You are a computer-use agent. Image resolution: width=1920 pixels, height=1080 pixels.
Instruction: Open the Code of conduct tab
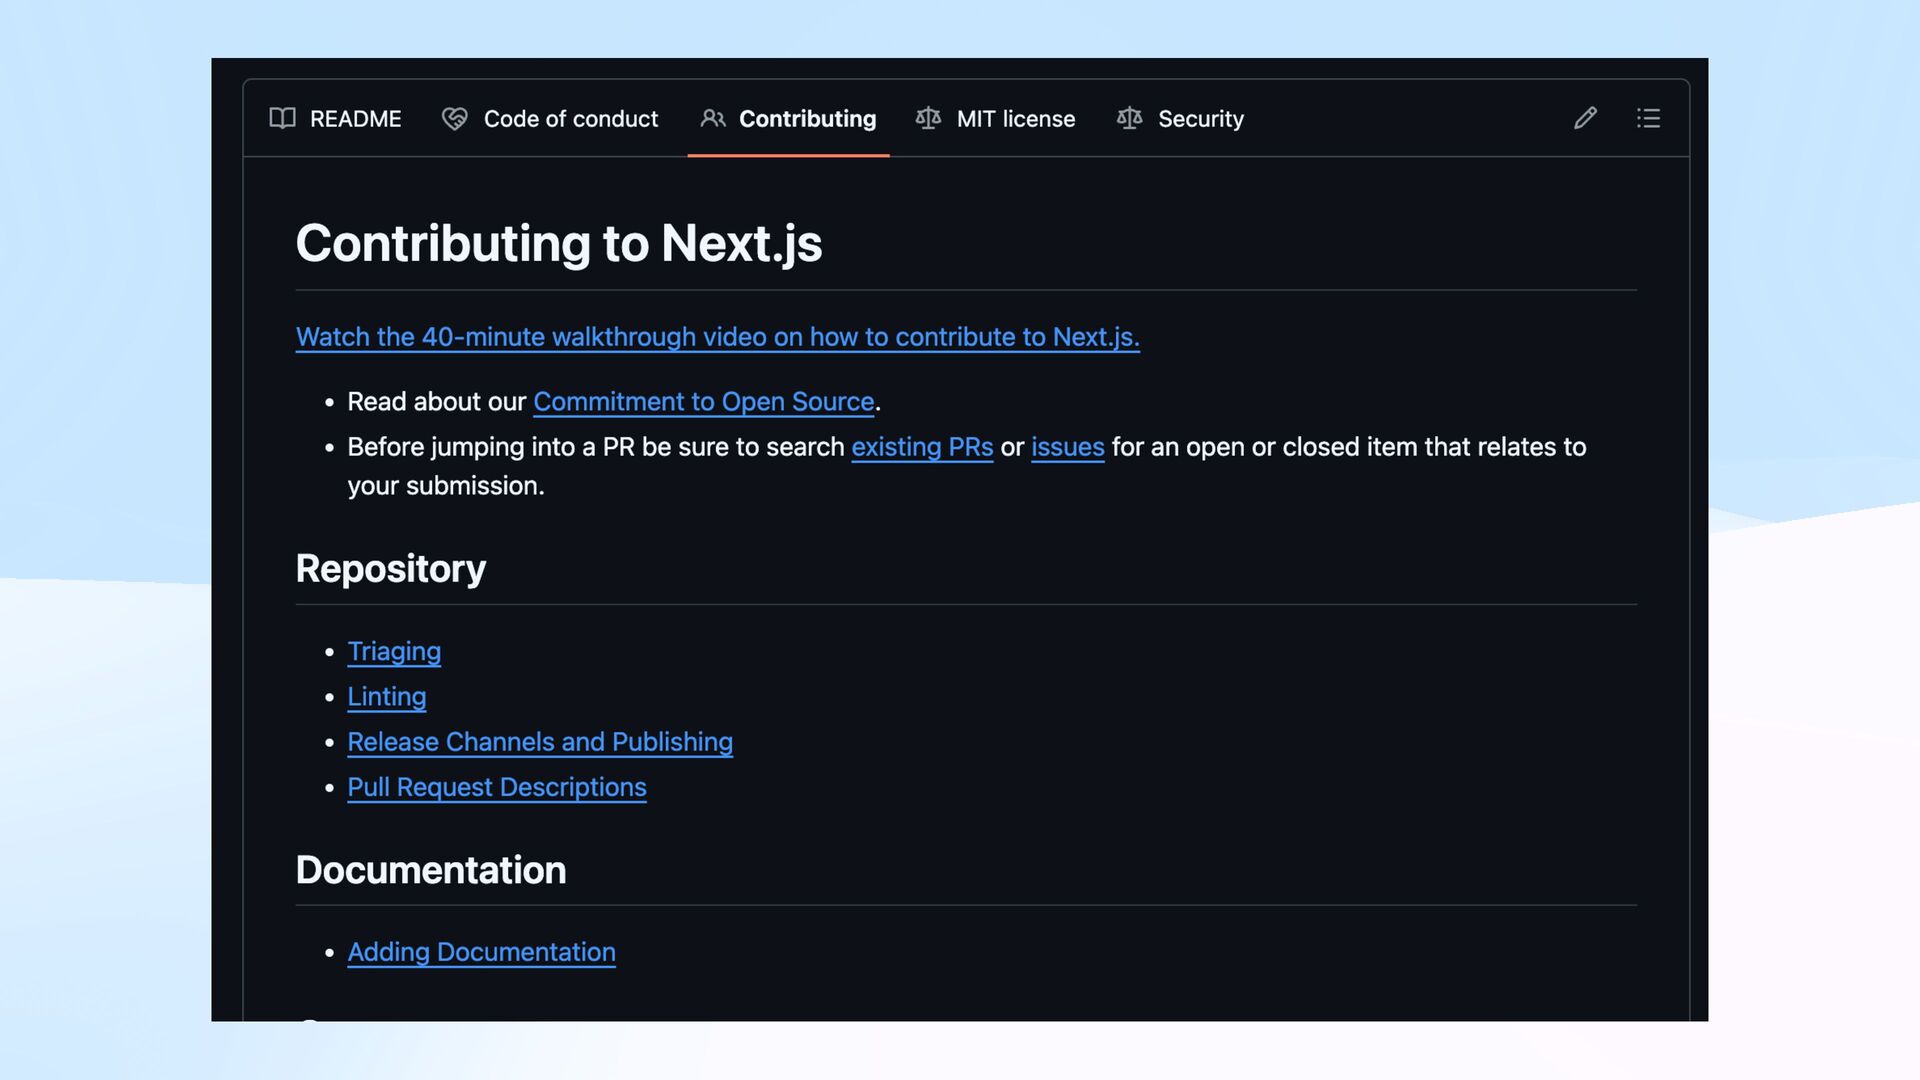point(570,119)
